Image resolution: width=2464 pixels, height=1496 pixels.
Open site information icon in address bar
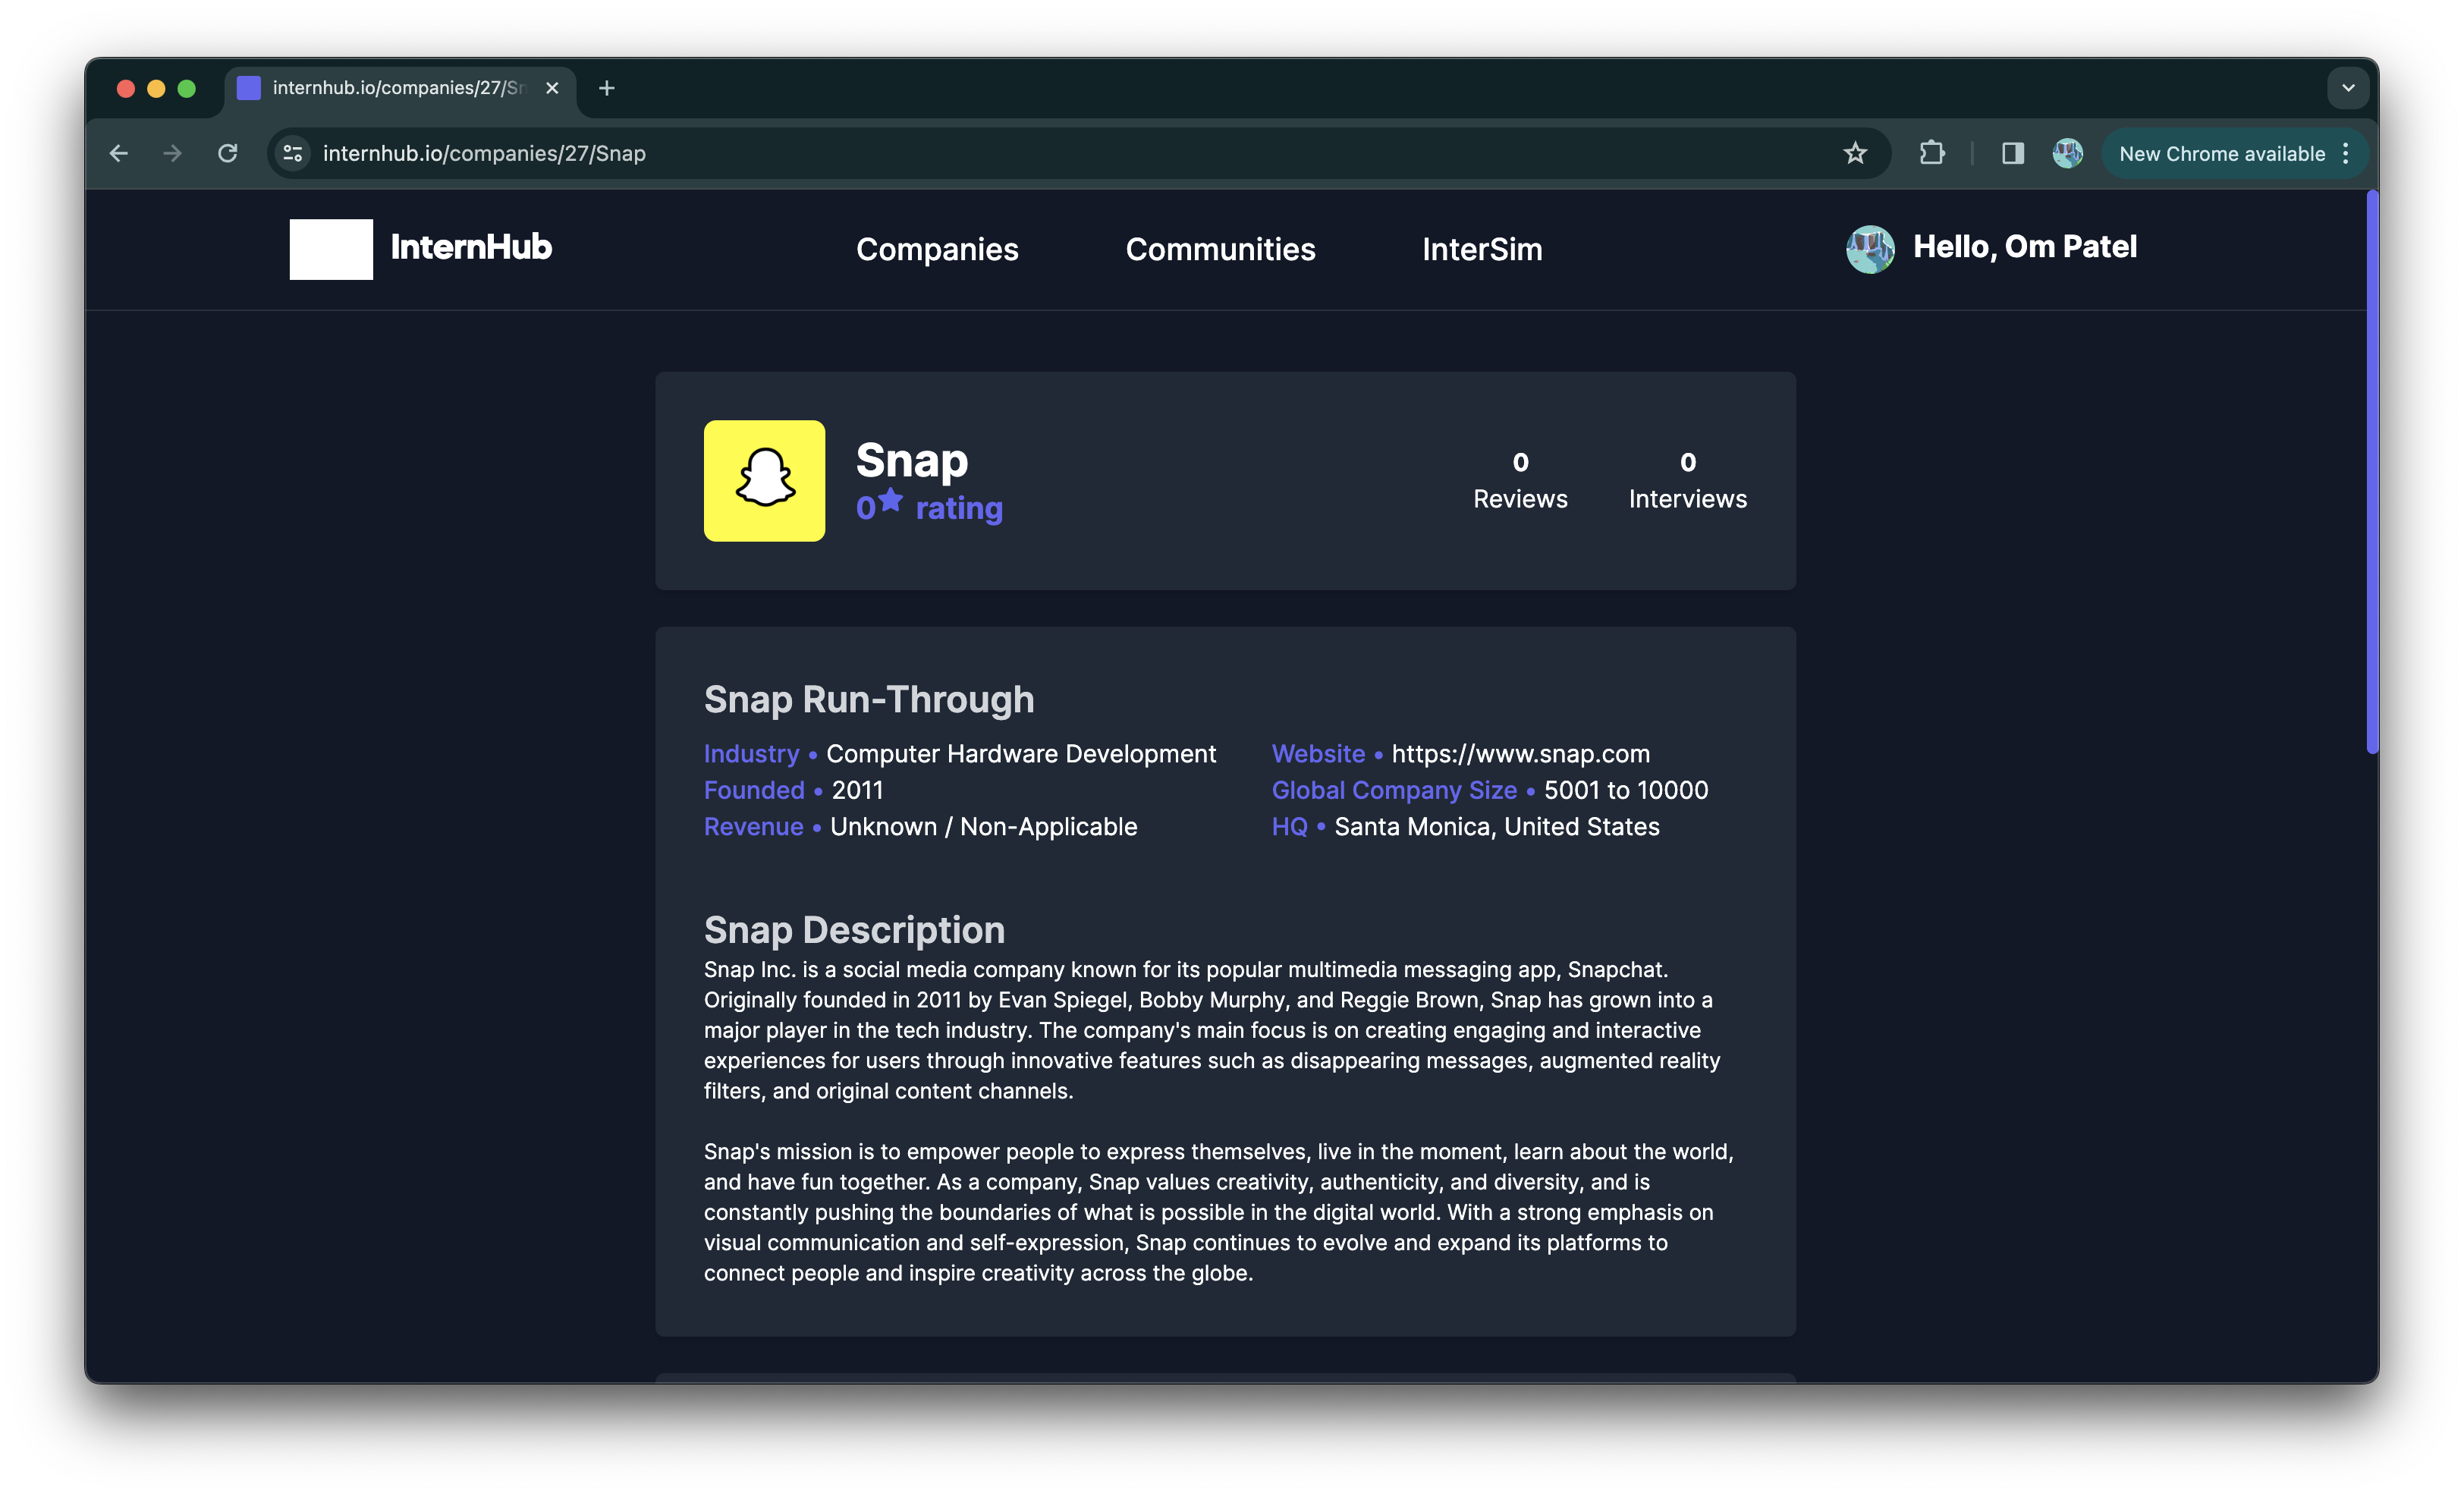click(293, 153)
